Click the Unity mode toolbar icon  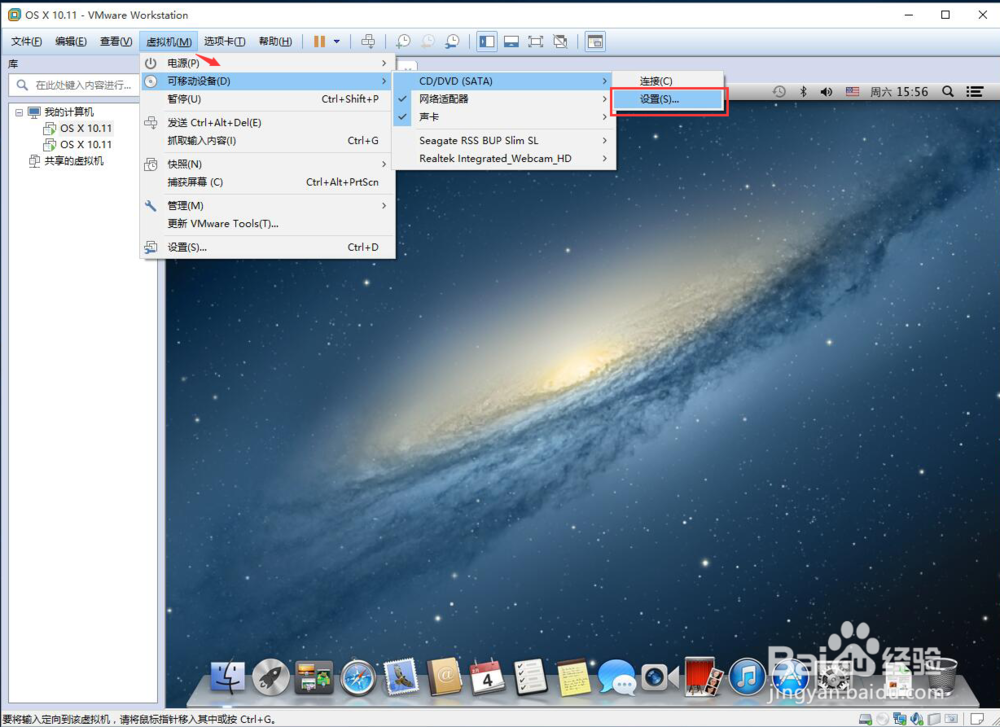pyautogui.click(x=560, y=41)
